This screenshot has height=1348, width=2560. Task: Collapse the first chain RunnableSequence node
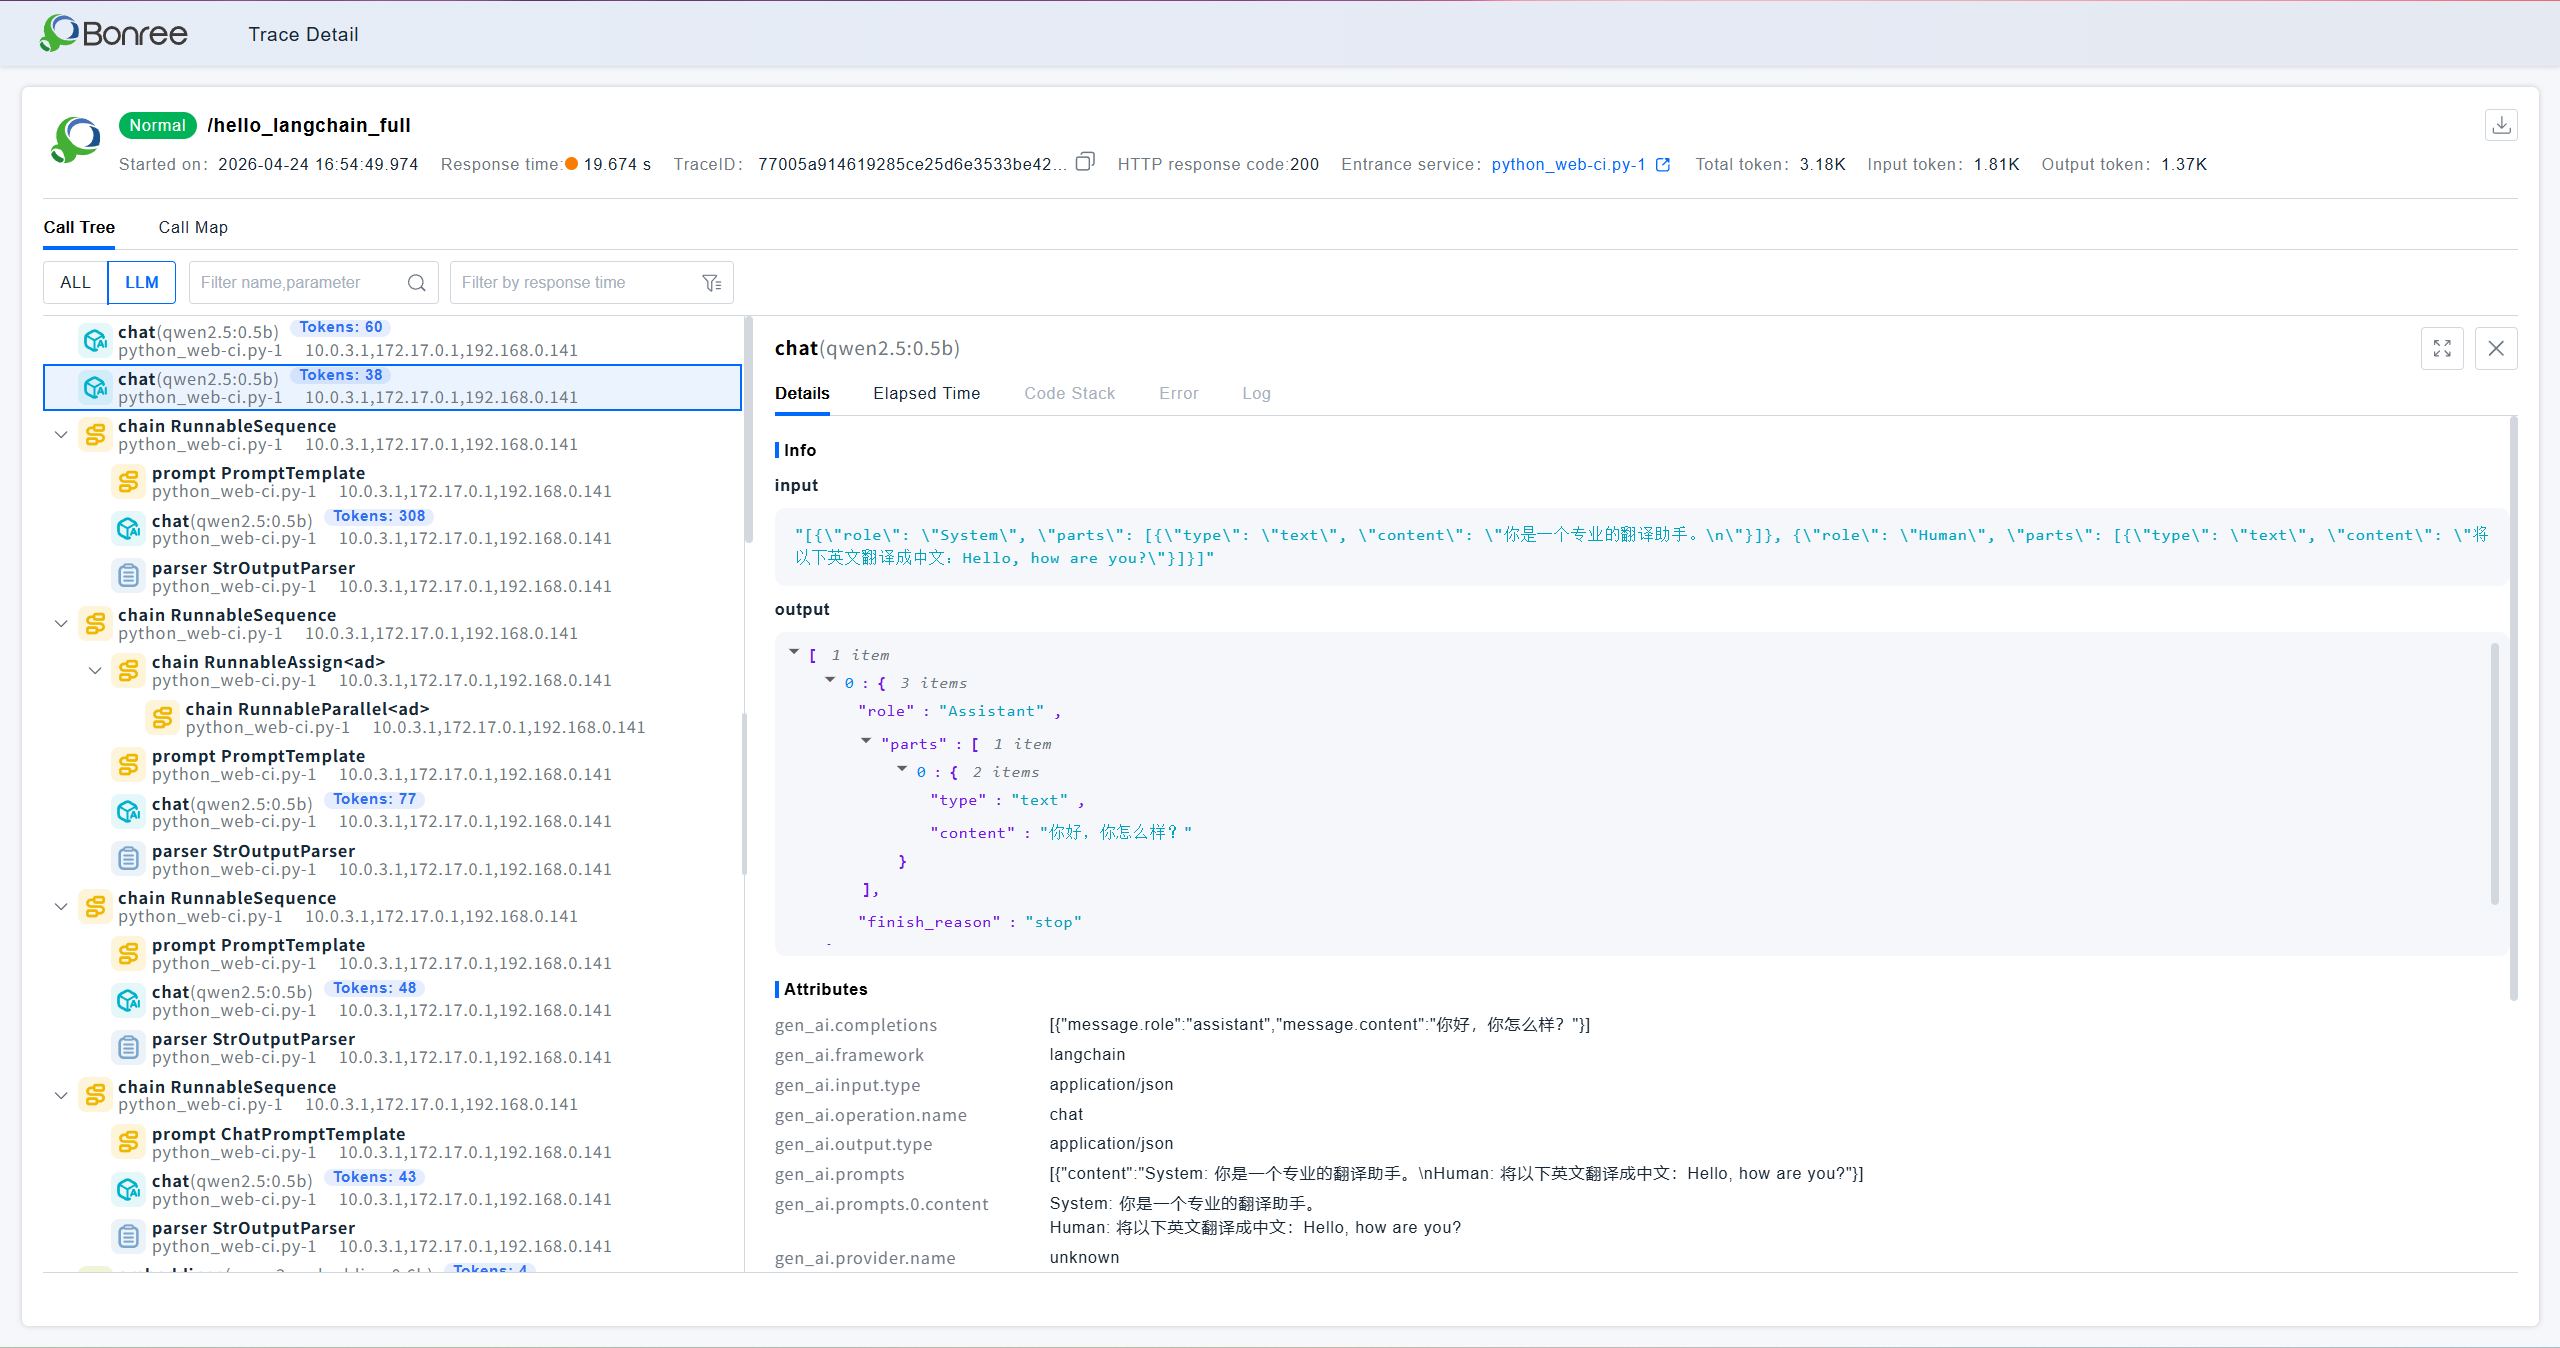click(x=61, y=435)
